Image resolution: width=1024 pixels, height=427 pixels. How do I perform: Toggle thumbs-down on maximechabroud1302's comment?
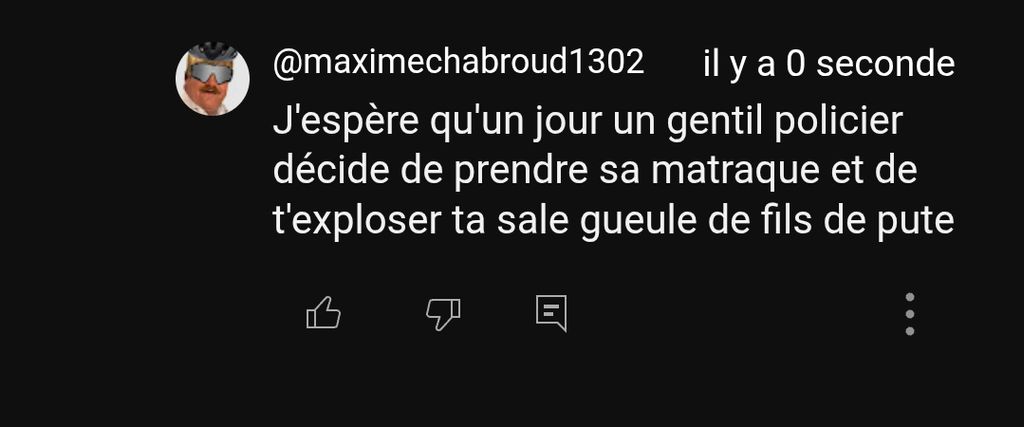443,313
